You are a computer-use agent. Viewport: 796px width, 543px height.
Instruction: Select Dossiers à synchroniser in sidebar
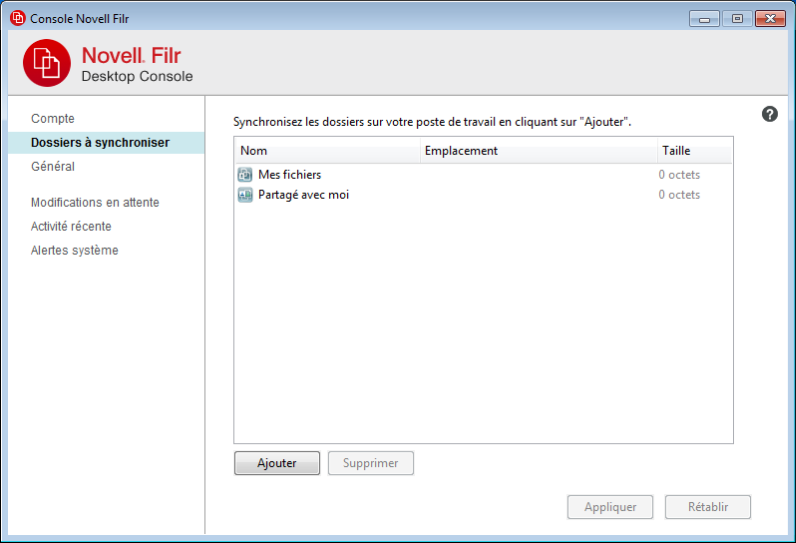(100, 143)
